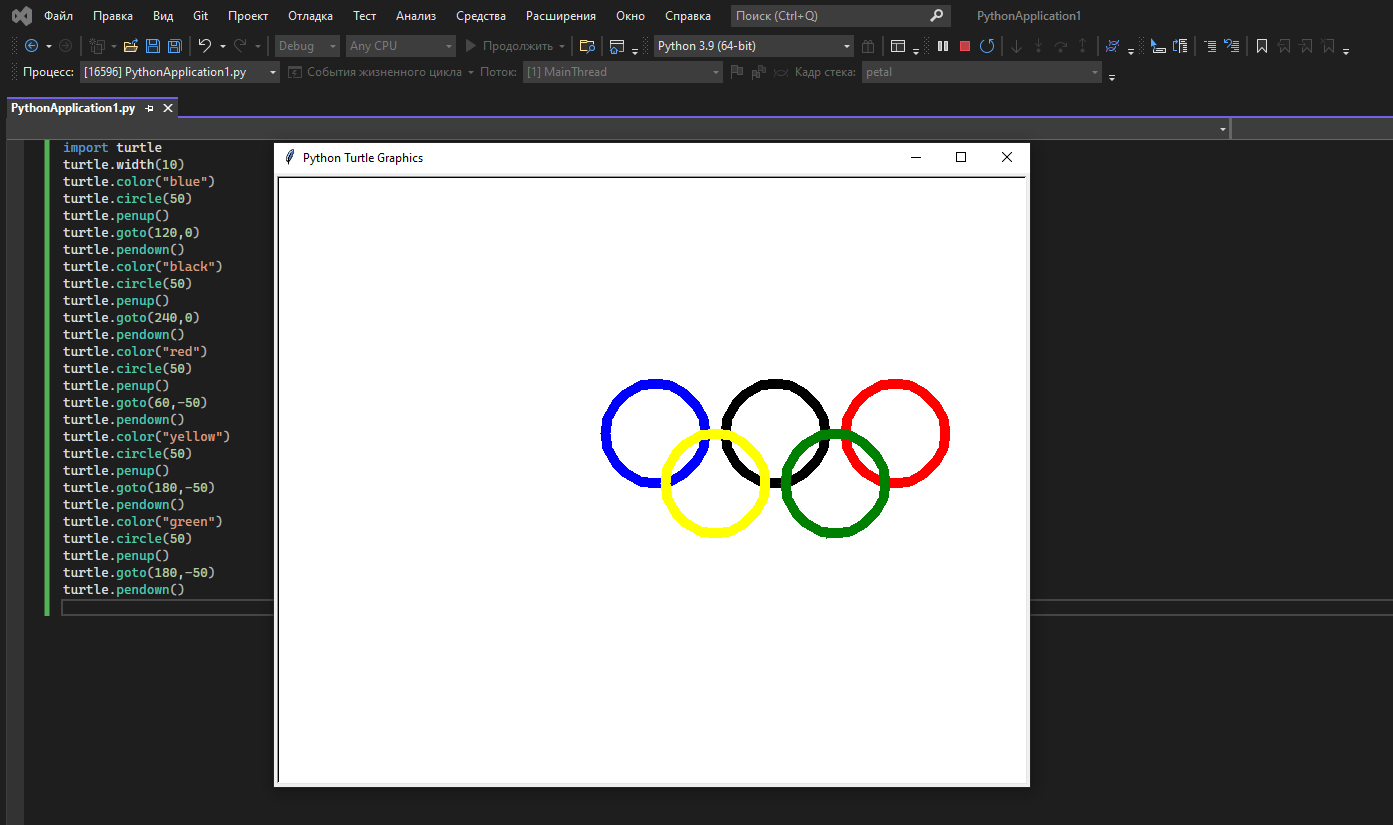The height and width of the screenshot is (825, 1393).
Task: Click the copy-with-lines icon beside it
Action: click(1180, 46)
